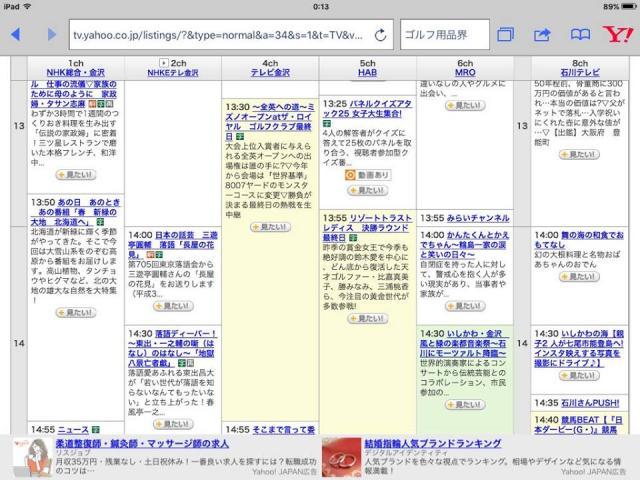Open the 家政婦・タサン志麻 program link
Viewport: 640px width, 480px height.
point(74,93)
